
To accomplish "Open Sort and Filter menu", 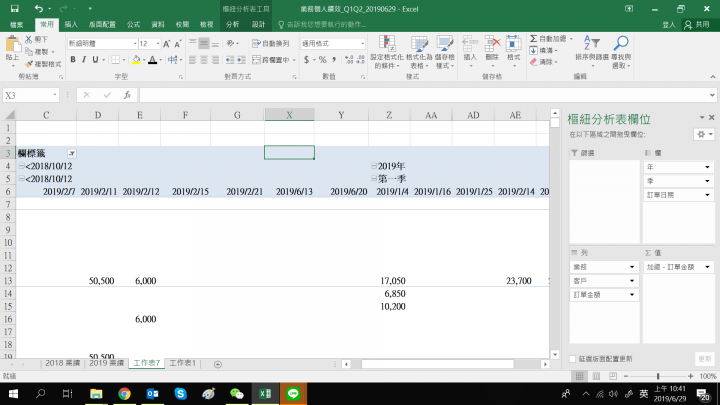I will tap(592, 51).
